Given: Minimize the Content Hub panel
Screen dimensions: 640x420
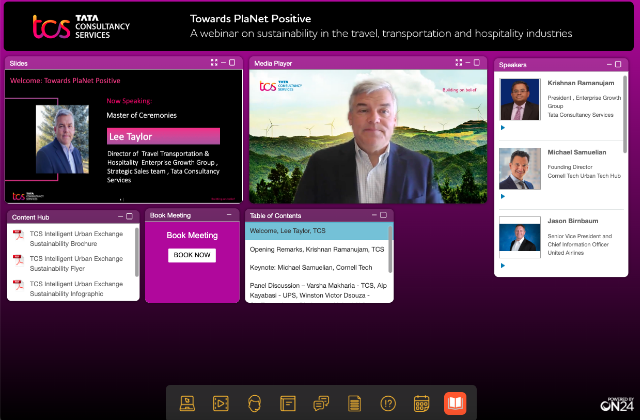Looking at the screenshot, I should click(x=120, y=216).
